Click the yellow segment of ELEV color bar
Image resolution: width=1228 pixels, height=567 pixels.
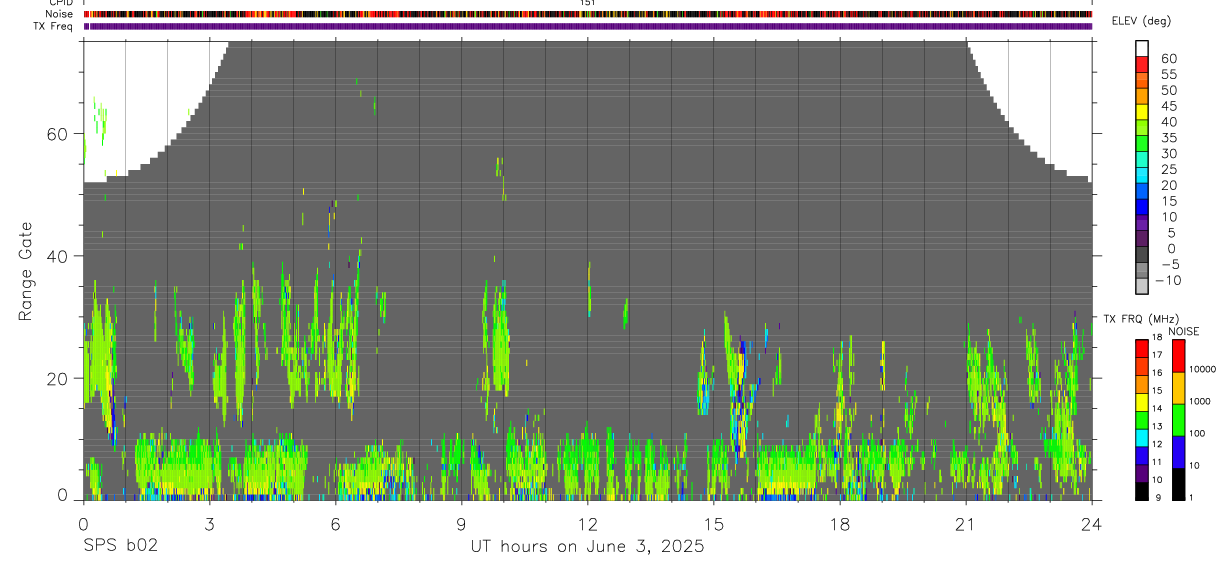1142,112
